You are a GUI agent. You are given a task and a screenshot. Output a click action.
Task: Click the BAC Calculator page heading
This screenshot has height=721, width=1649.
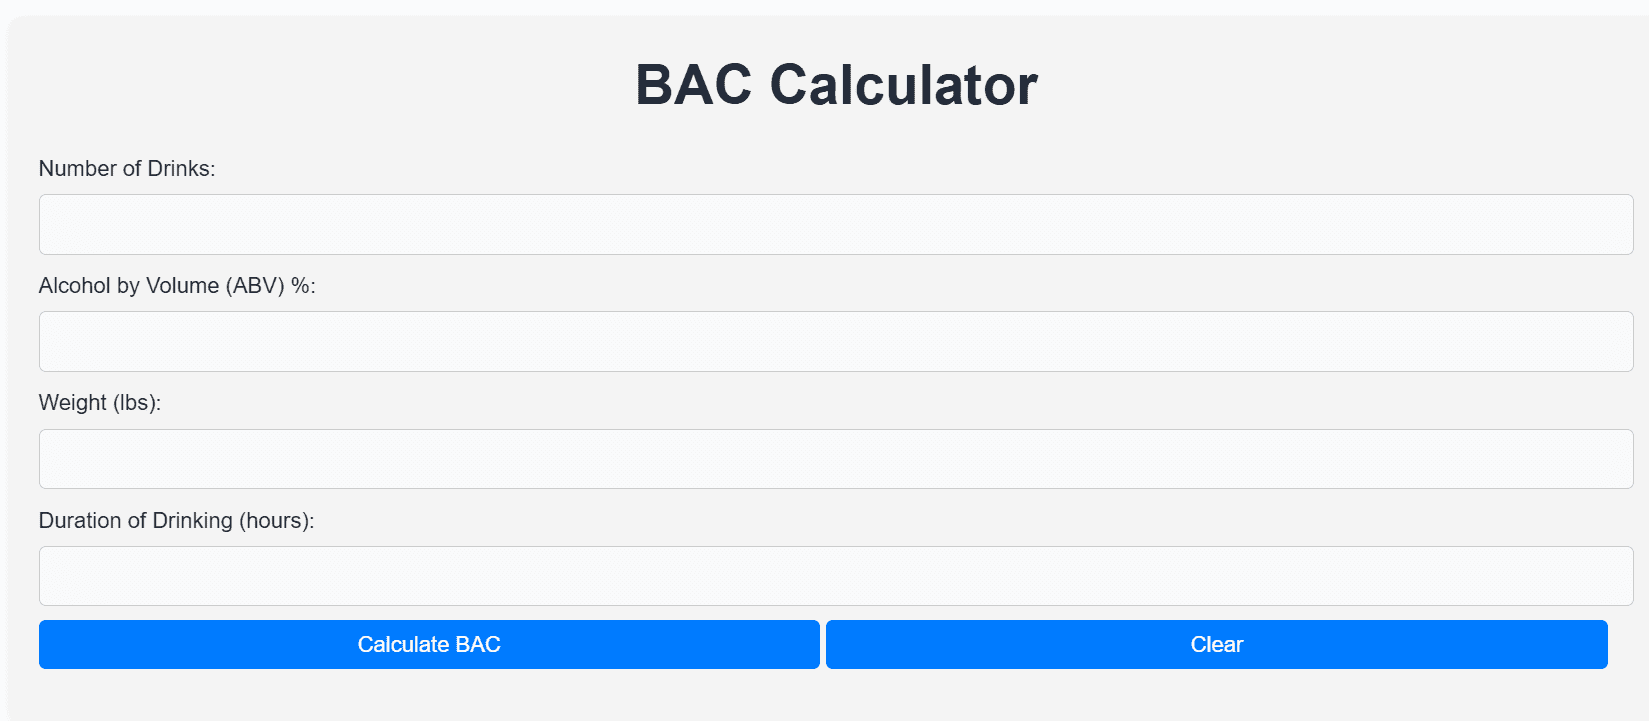click(x=836, y=84)
